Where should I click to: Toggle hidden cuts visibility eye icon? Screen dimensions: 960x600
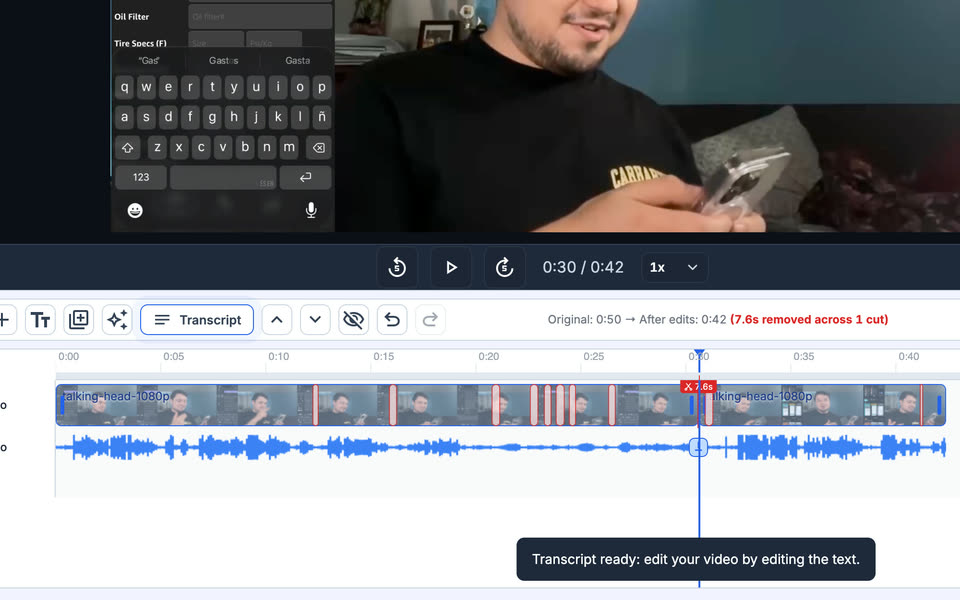[x=354, y=320]
